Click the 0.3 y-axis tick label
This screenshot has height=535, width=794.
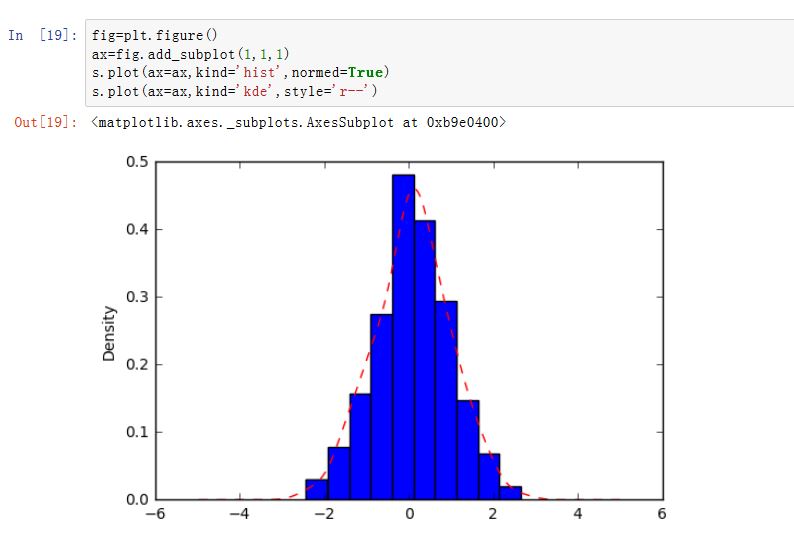coord(136,297)
